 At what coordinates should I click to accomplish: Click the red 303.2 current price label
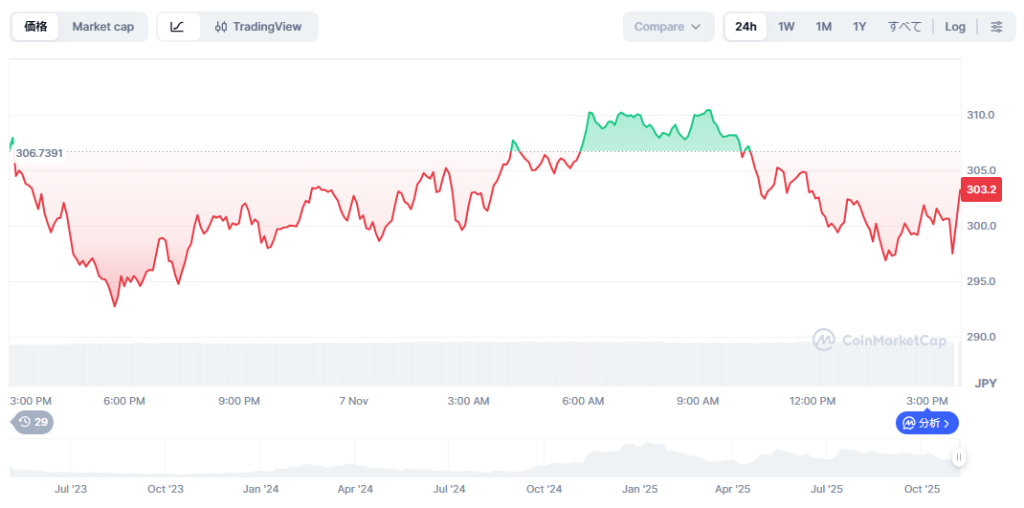tap(980, 190)
